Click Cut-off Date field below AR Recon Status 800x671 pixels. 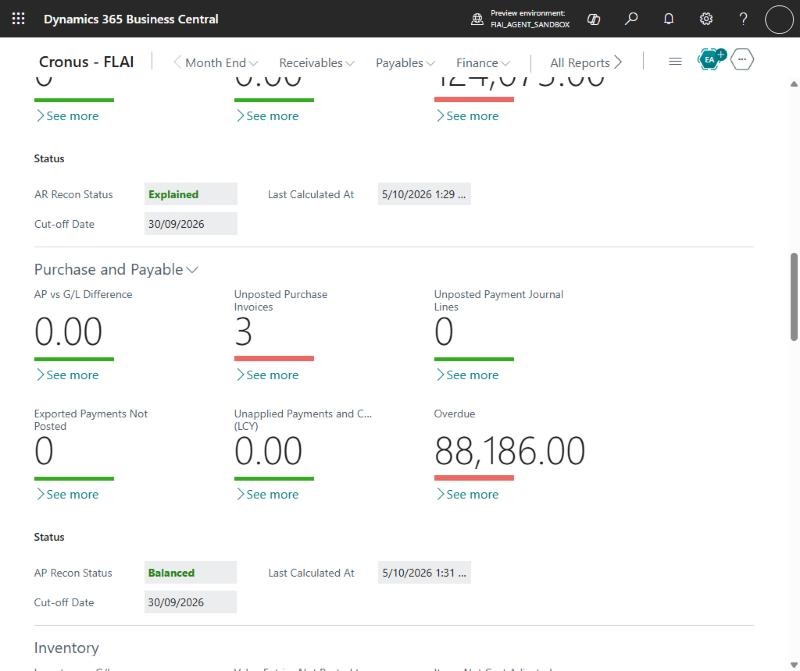coord(190,223)
